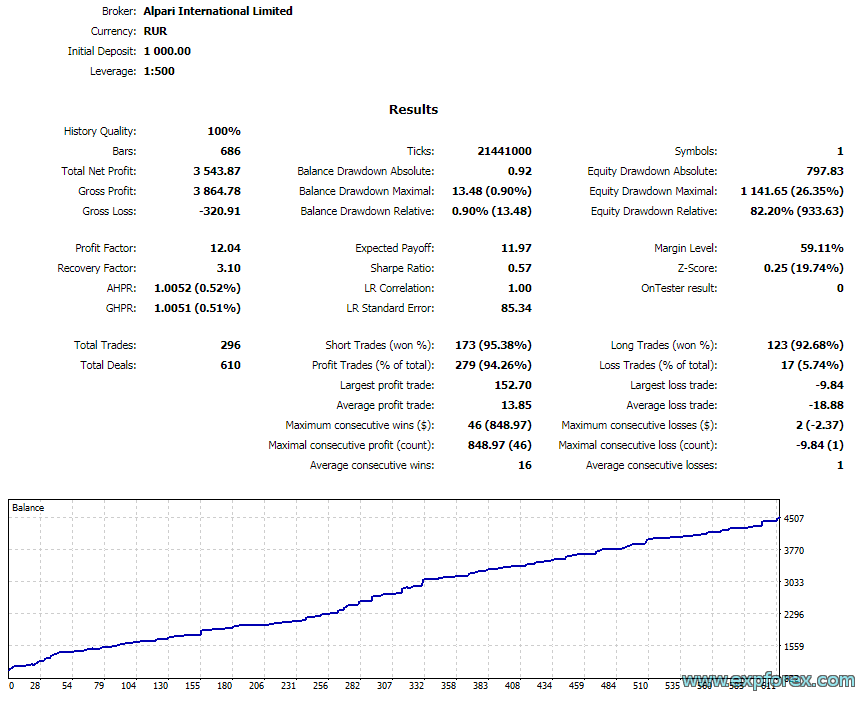The width and height of the screenshot is (868, 701).
Task: Select Margin Level value 59.11%
Action: [822, 248]
